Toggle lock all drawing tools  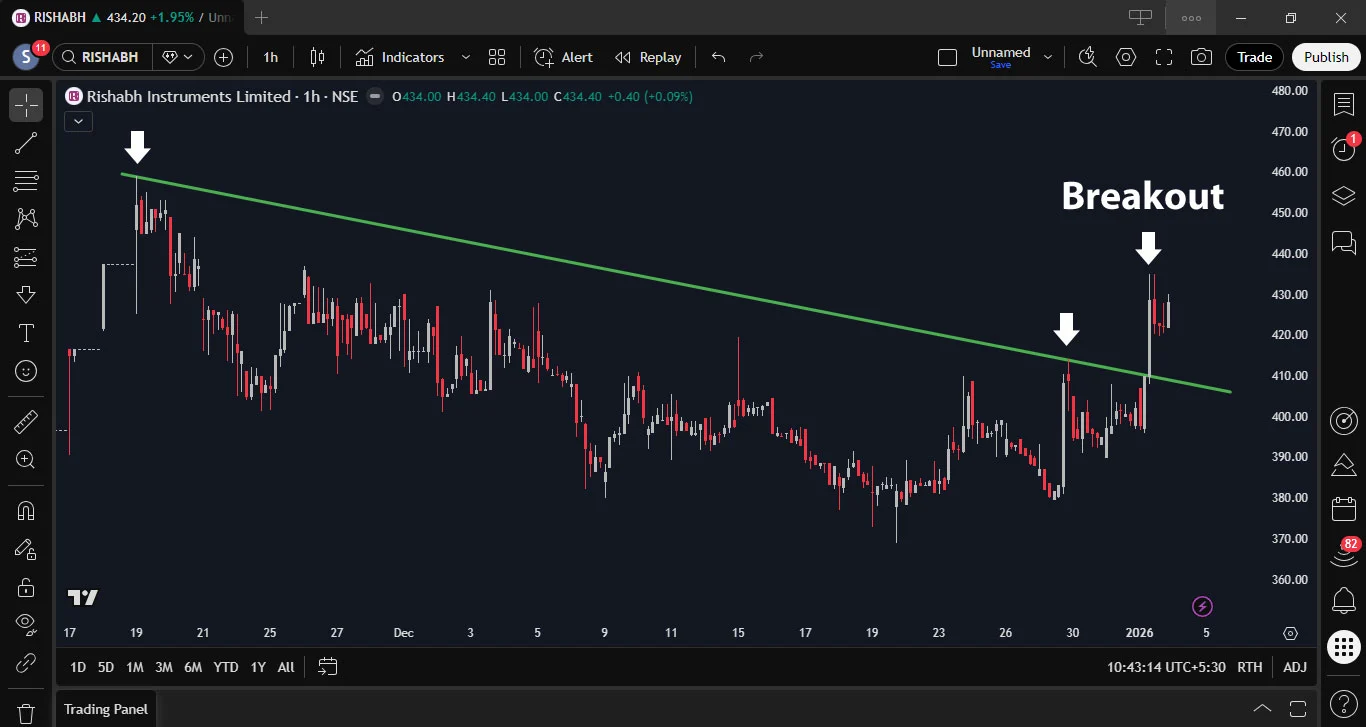[x=26, y=586]
